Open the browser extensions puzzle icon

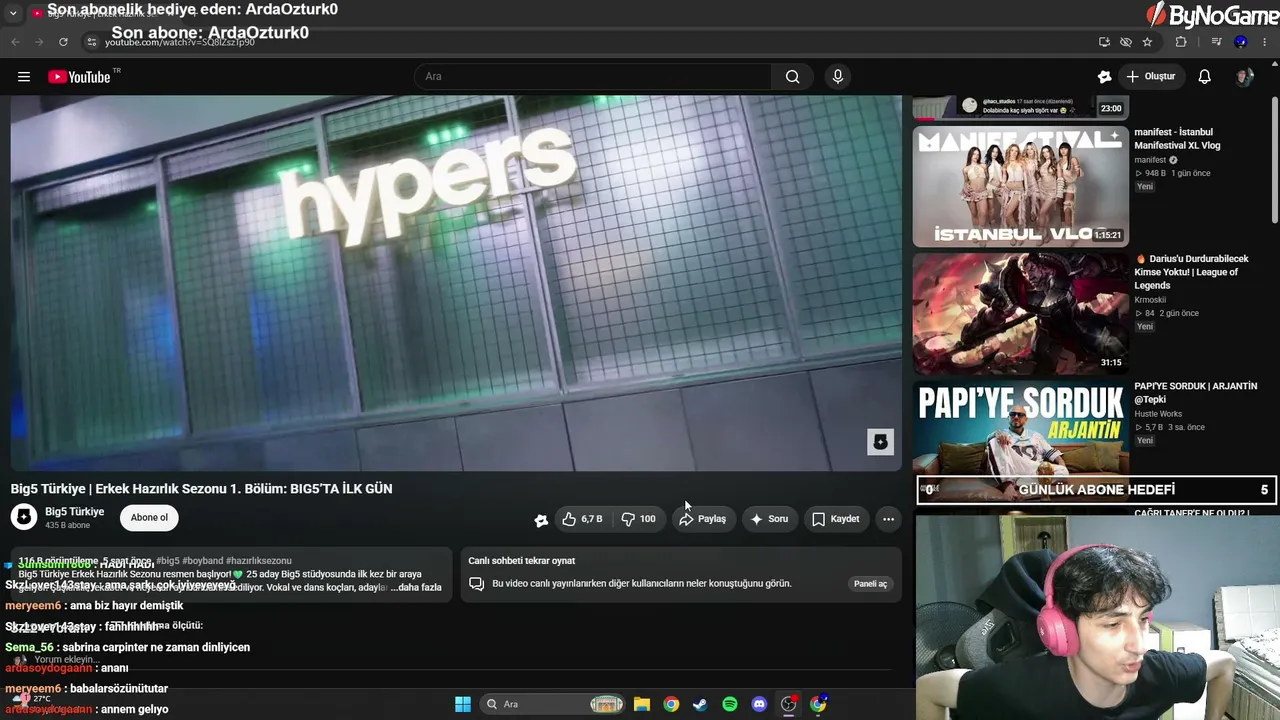[x=1181, y=42]
